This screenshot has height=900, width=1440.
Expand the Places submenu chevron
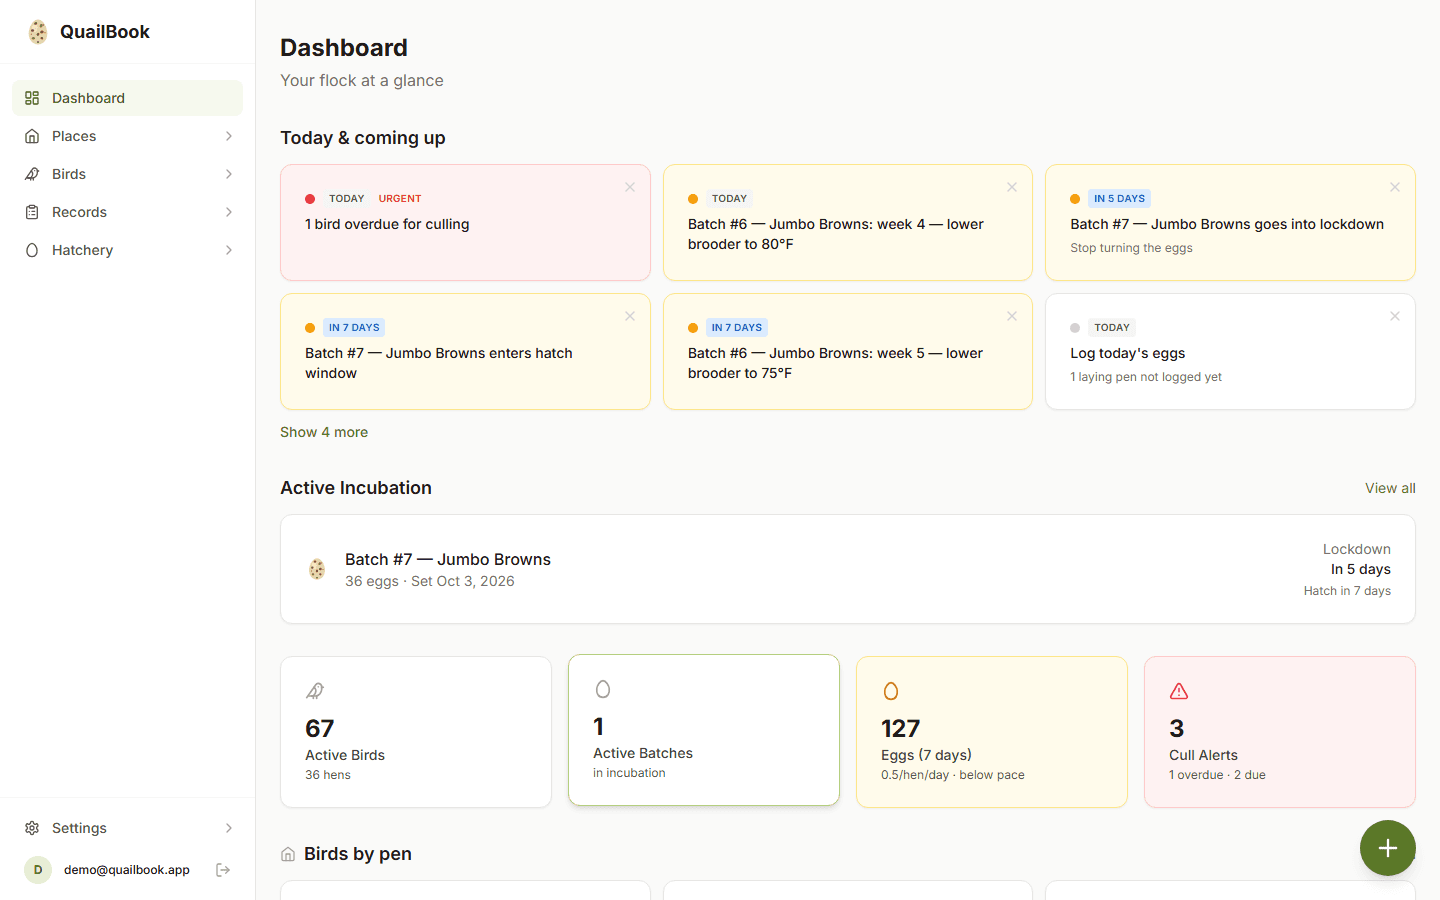point(229,136)
